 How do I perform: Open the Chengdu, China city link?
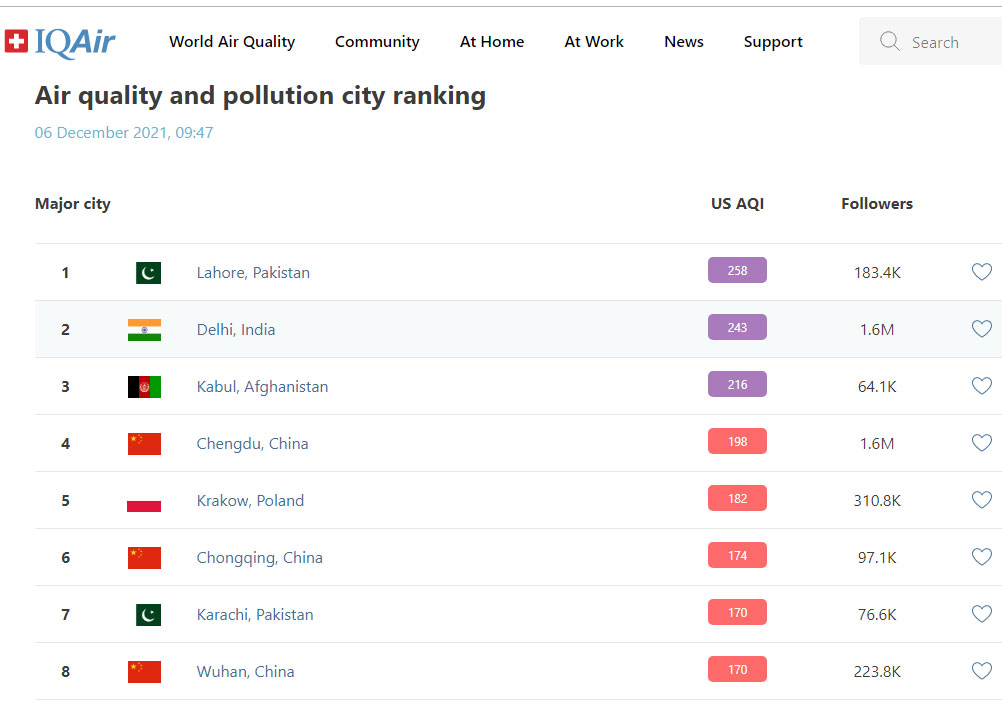click(252, 443)
